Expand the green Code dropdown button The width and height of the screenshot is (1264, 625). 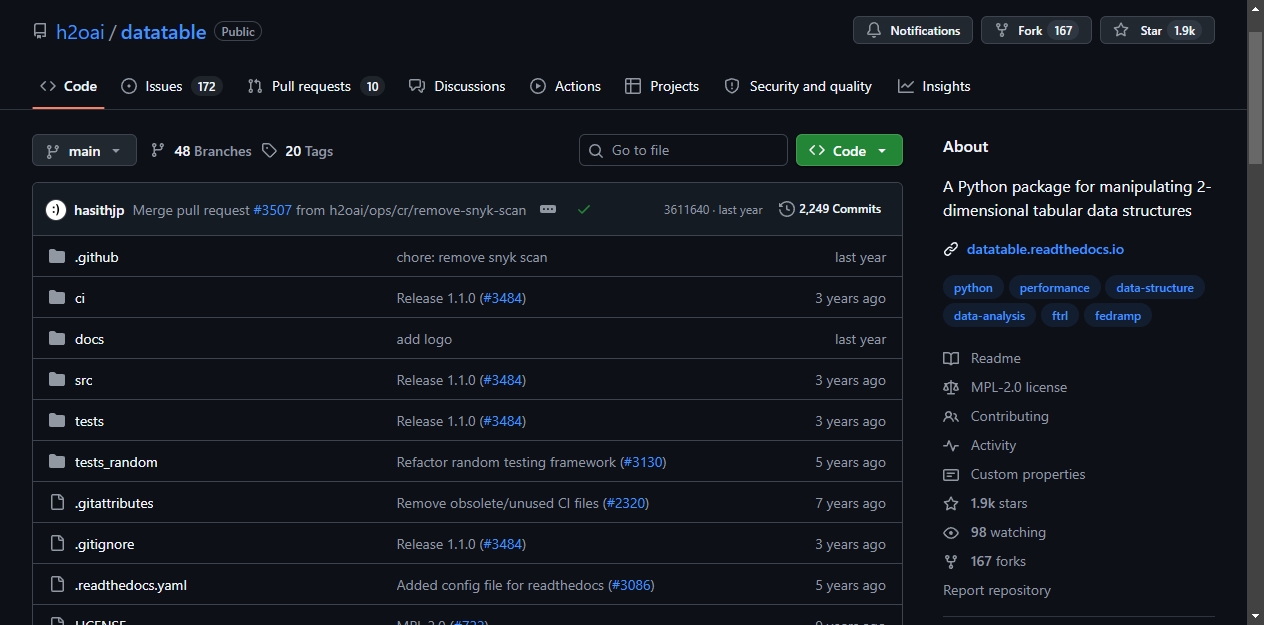[849, 150]
